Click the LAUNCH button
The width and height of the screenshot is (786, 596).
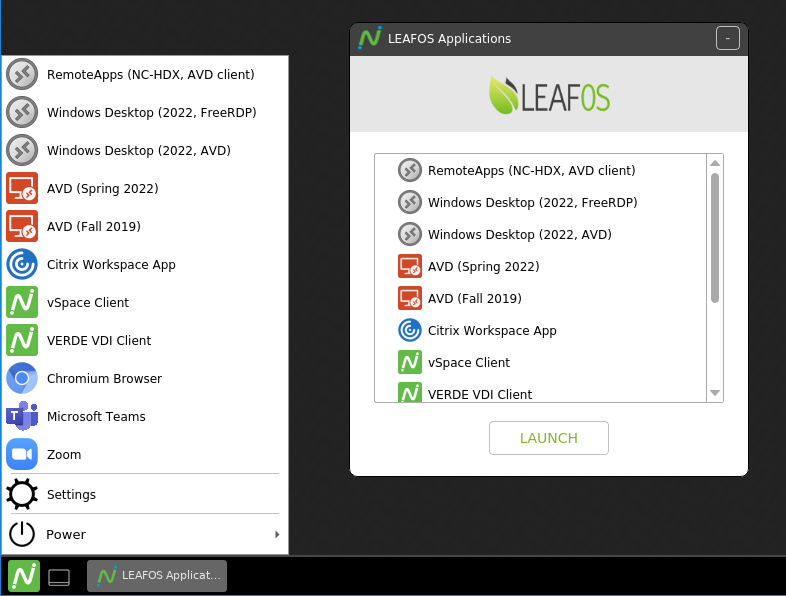click(549, 438)
